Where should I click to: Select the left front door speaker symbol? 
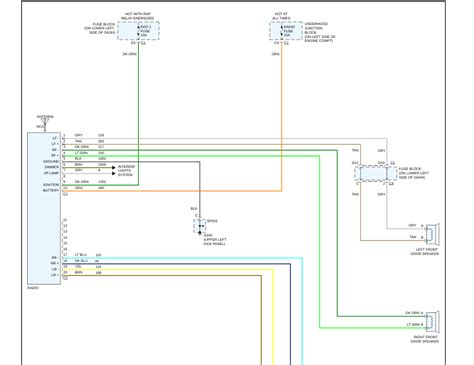point(432,234)
